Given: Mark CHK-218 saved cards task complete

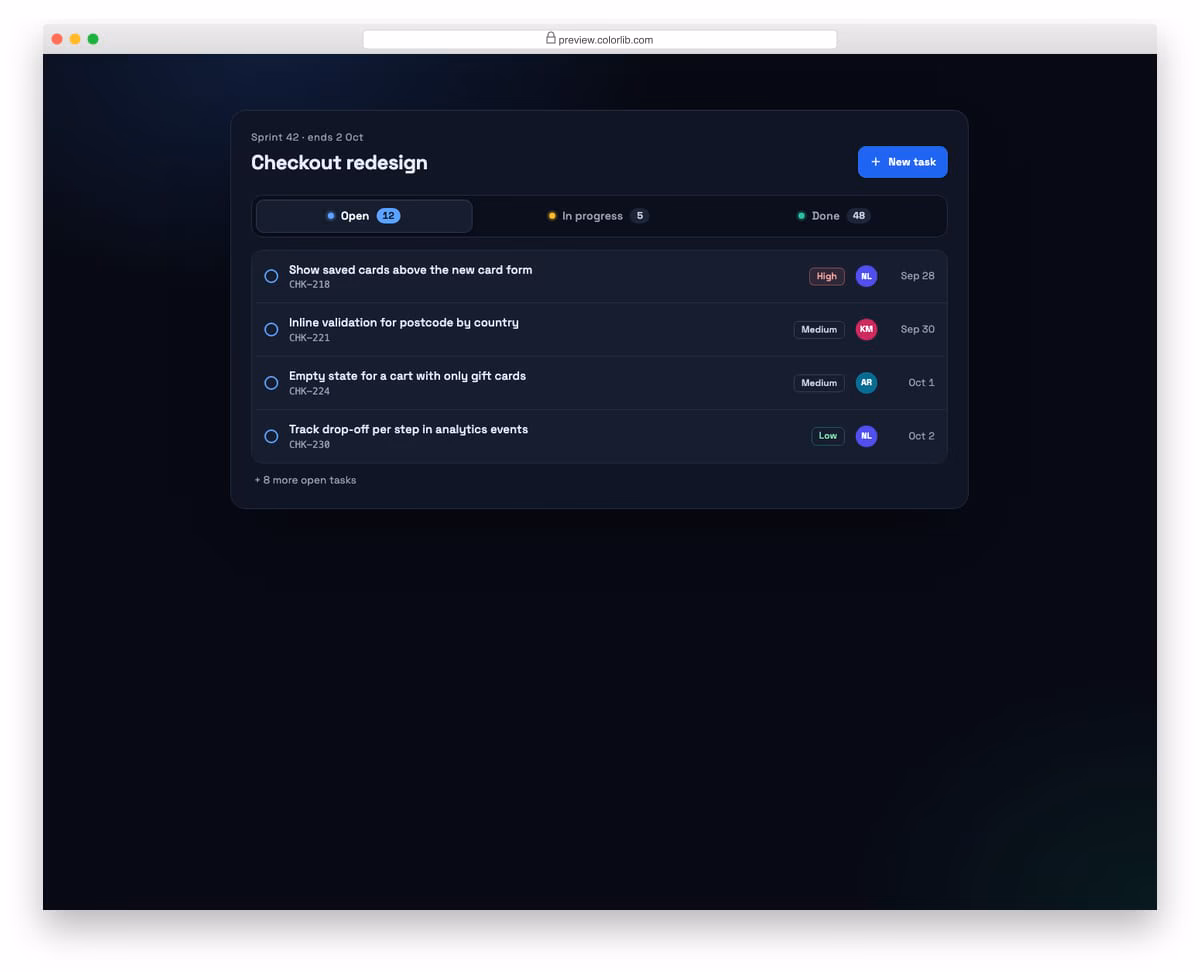Looking at the screenshot, I should (x=271, y=276).
